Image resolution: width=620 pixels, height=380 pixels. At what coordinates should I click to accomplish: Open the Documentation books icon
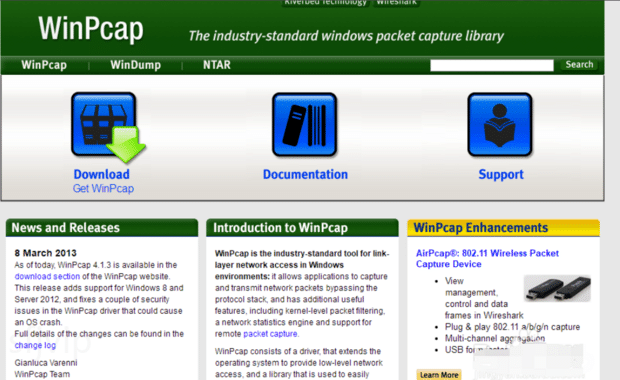click(x=304, y=125)
